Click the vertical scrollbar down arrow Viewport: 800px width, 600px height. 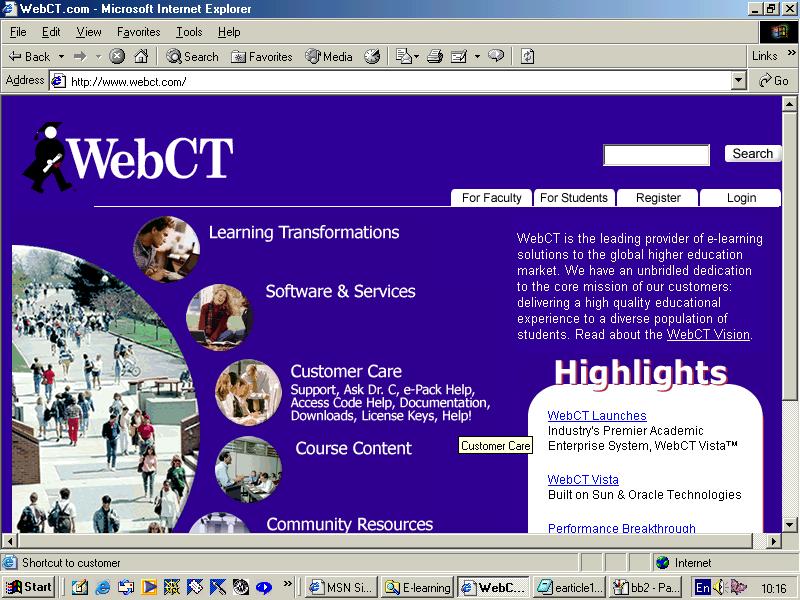pos(789,524)
